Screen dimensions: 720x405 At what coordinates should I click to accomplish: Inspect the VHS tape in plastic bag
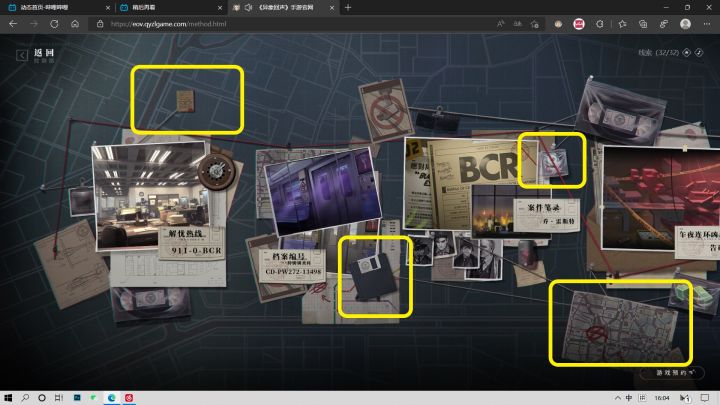tap(619, 111)
